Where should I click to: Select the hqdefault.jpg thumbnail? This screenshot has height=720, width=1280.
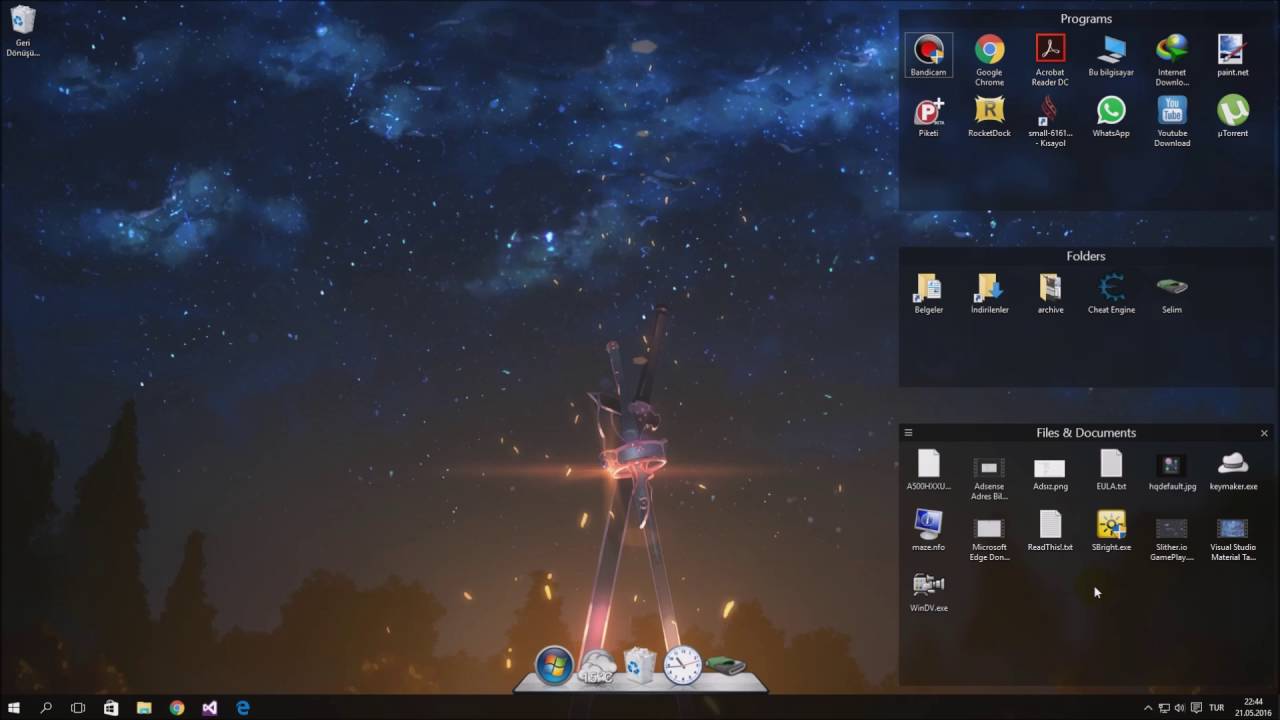point(1172,471)
